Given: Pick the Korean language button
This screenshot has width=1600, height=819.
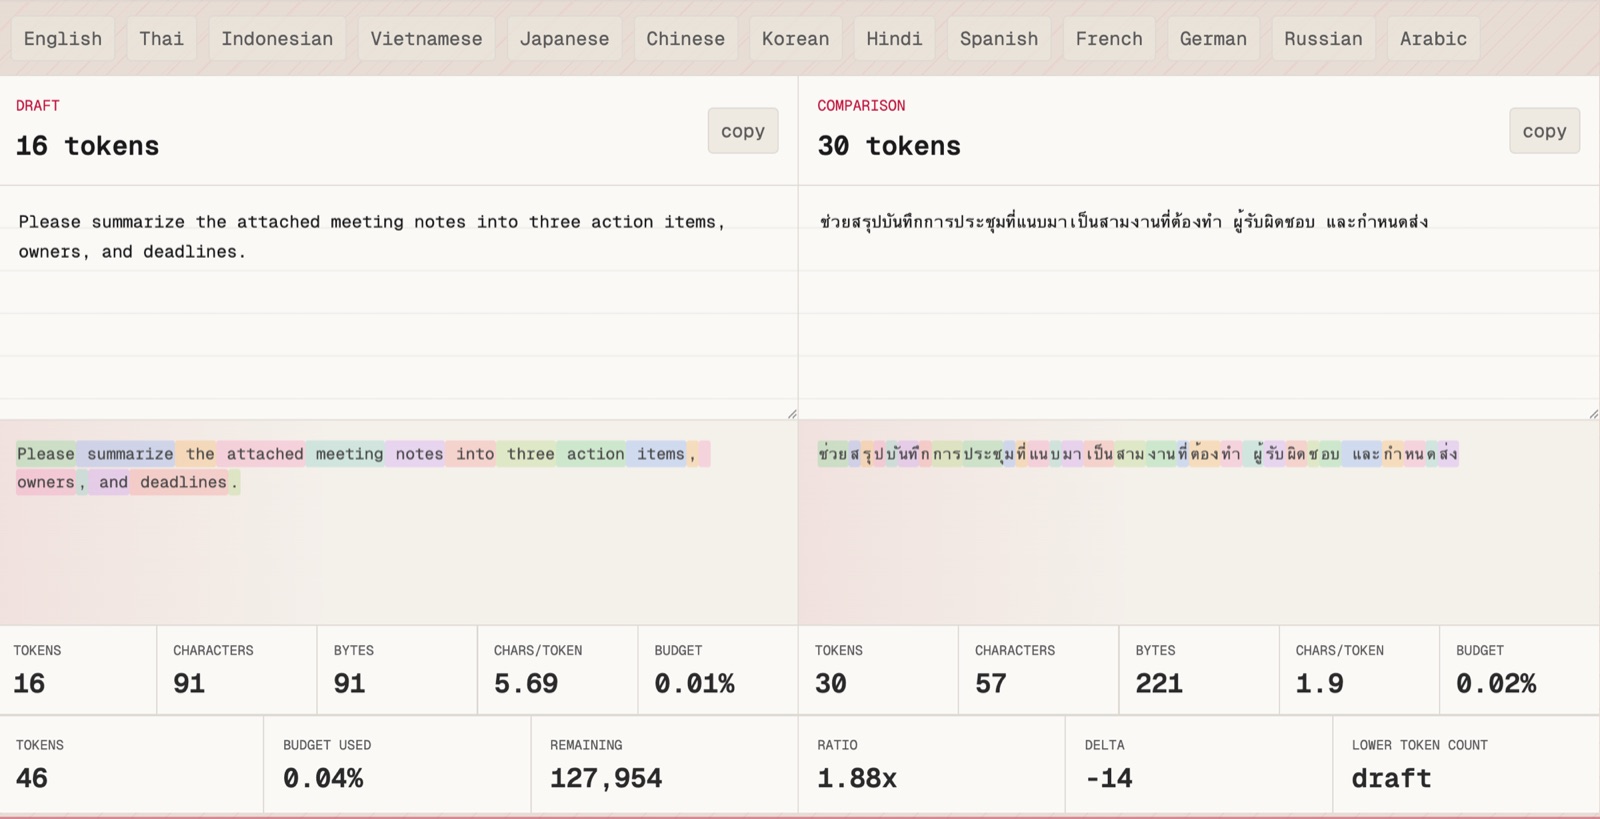Looking at the screenshot, I should 795,39.
